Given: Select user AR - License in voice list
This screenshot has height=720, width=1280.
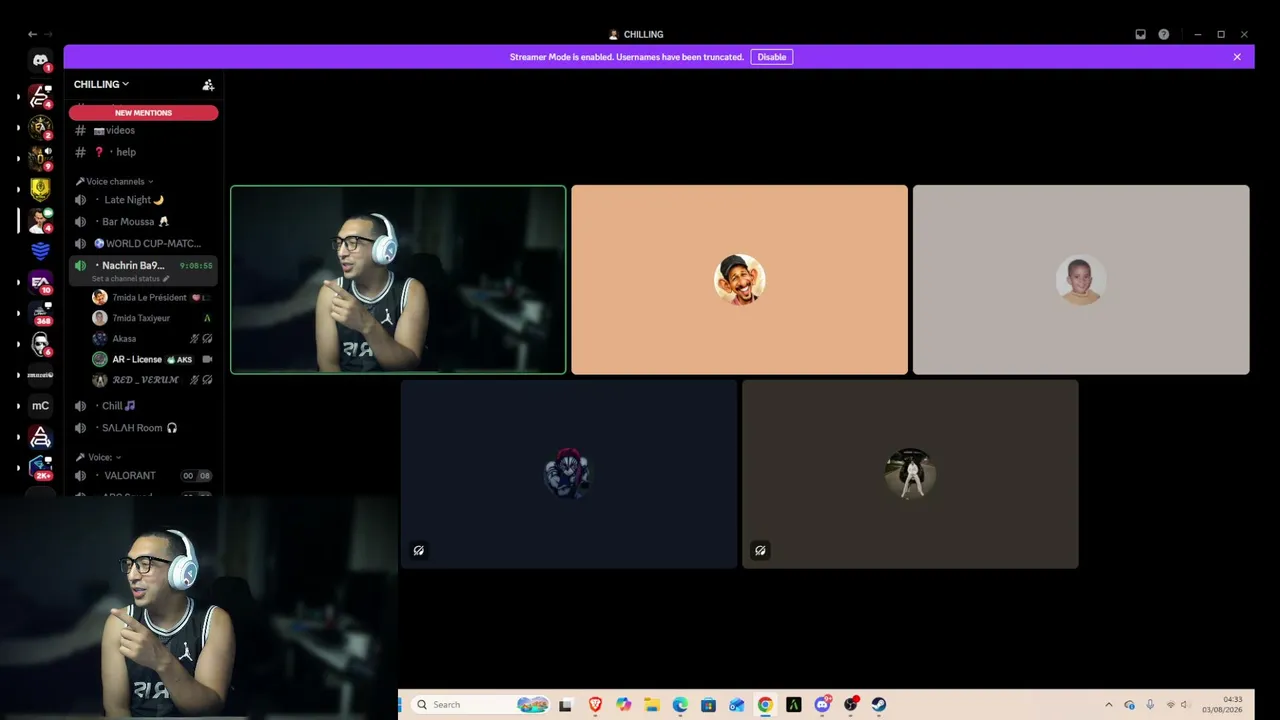Looking at the screenshot, I should point(152,359).
